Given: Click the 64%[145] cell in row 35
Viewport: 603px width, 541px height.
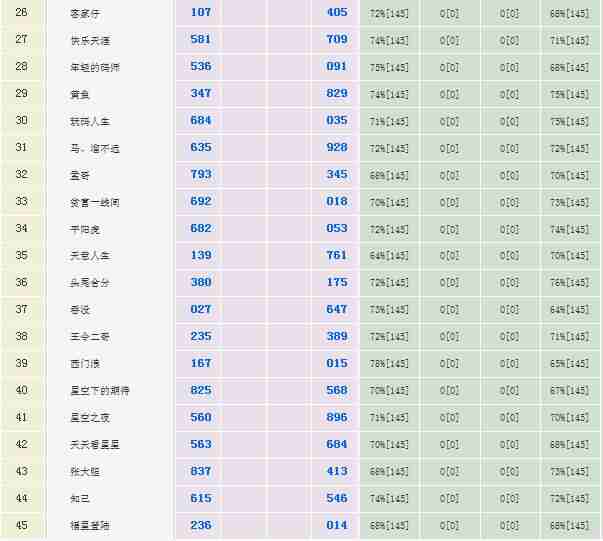Looking at the screenshot, I should pos(389,256).
